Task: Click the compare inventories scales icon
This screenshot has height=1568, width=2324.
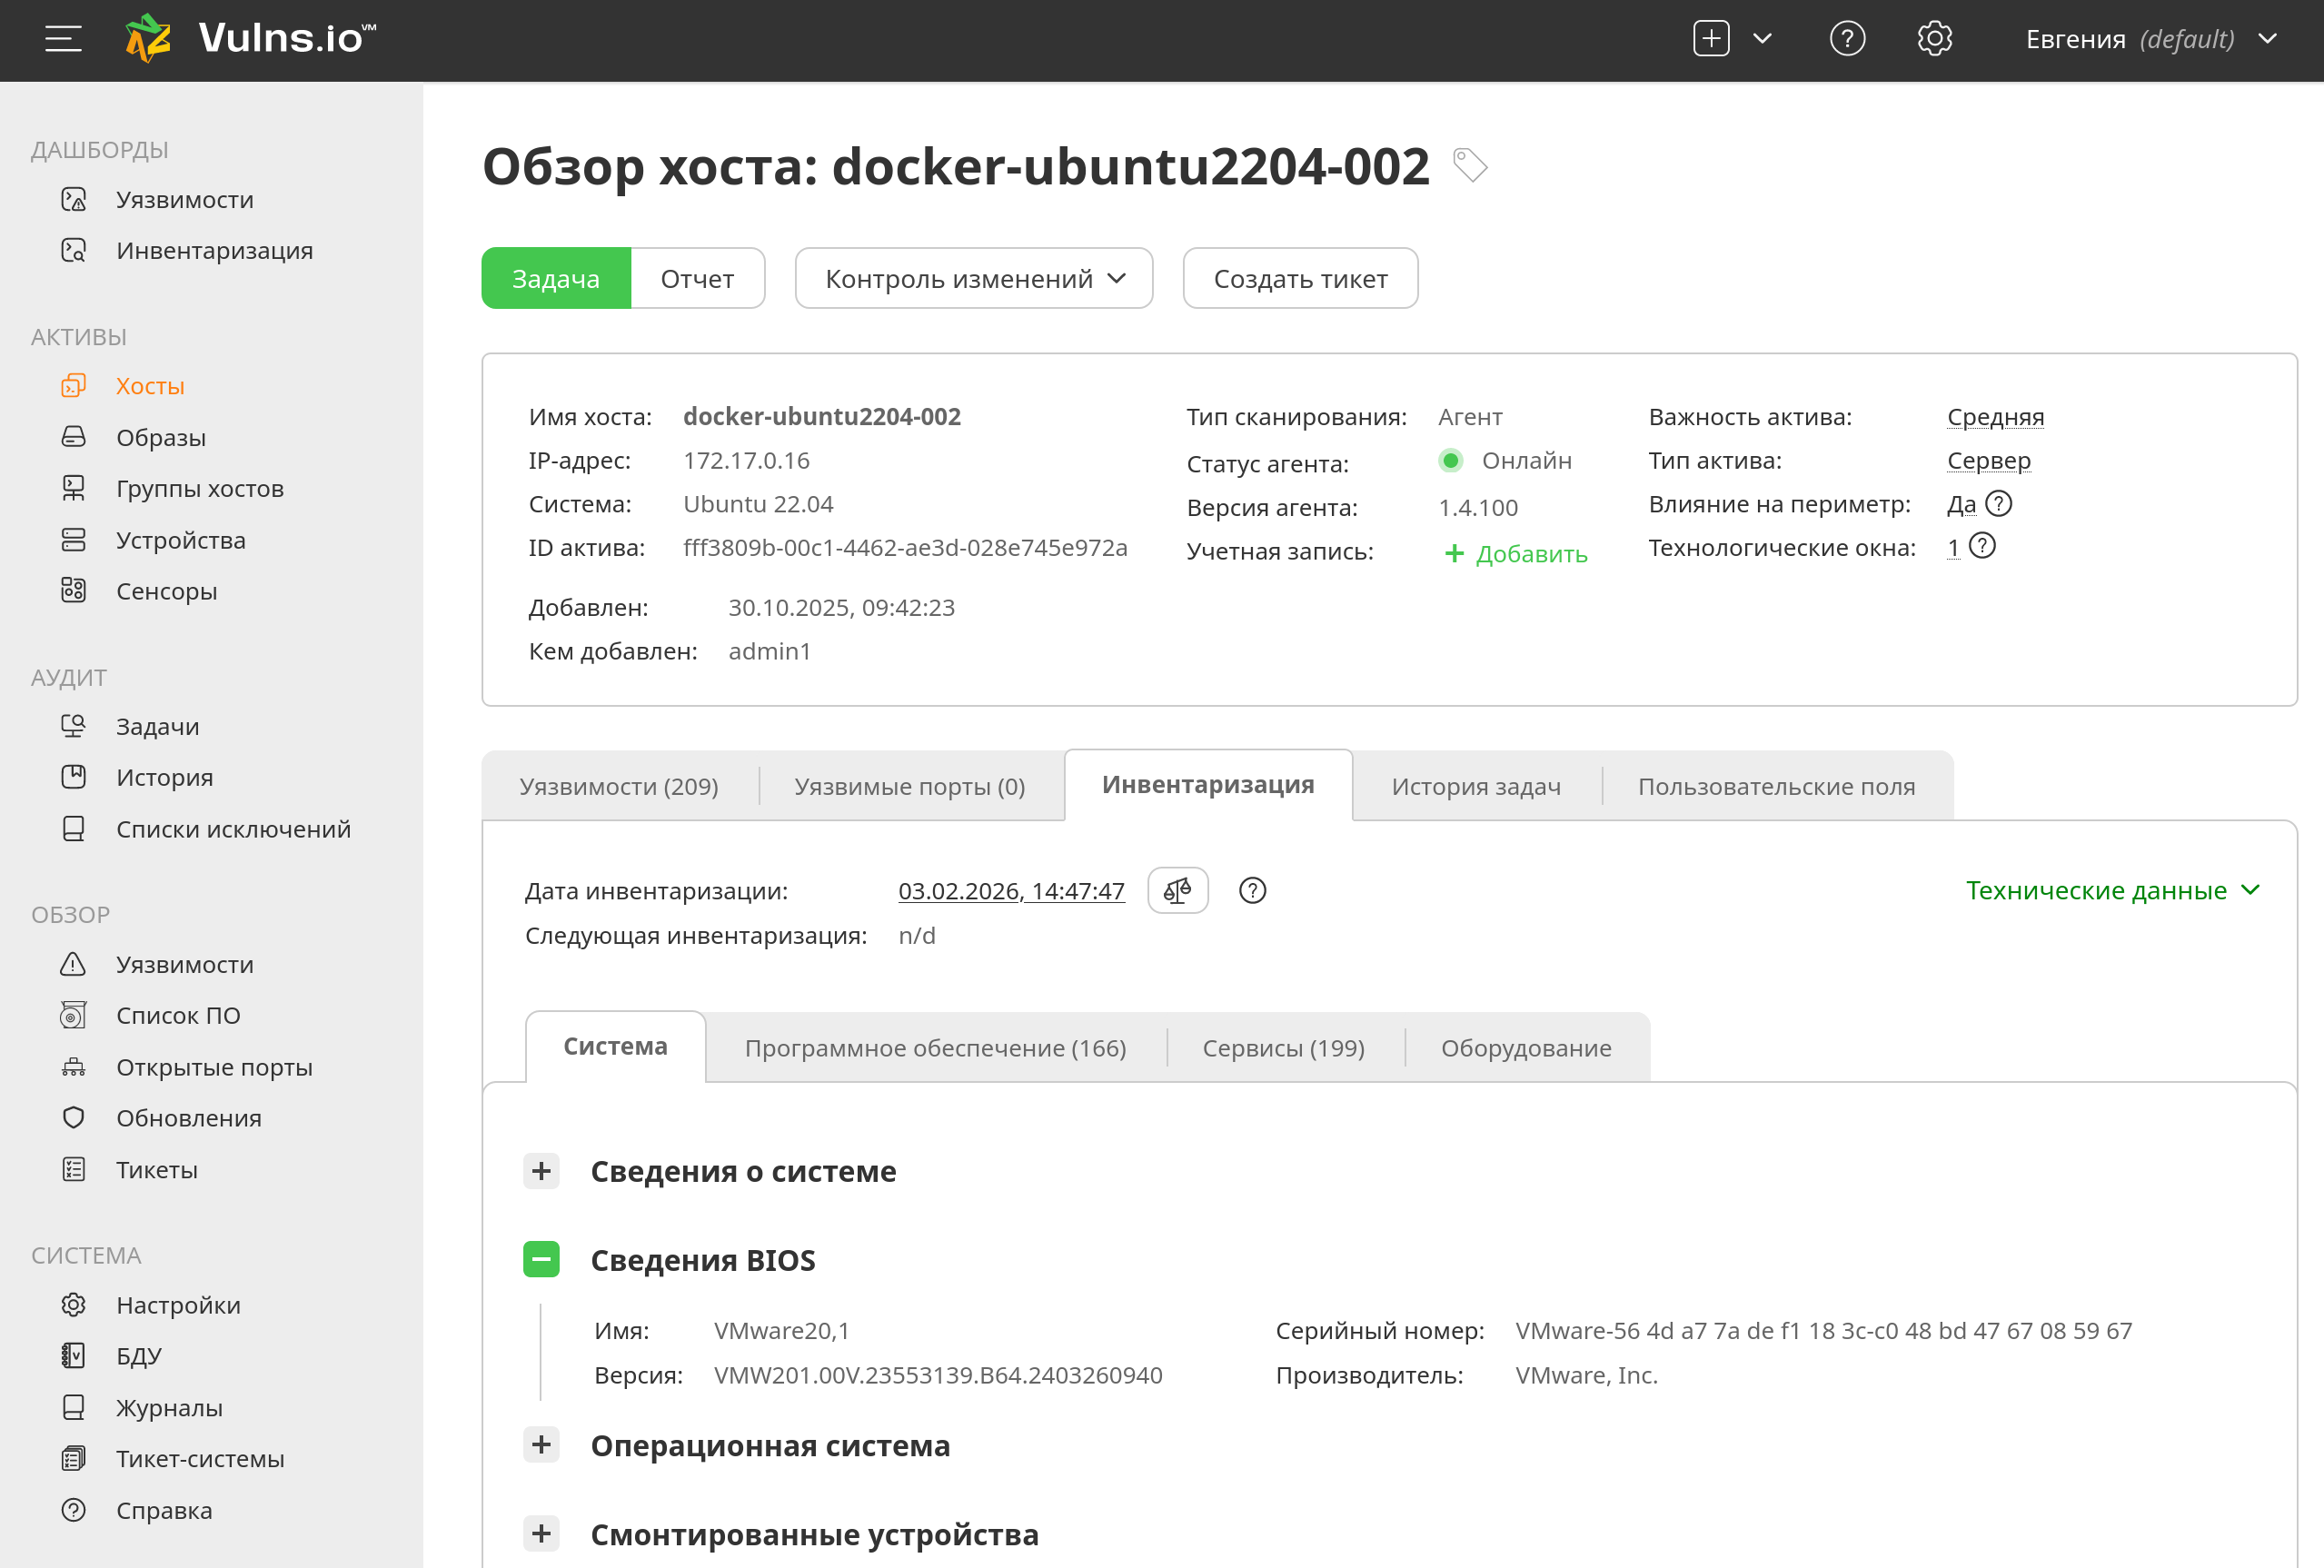Action: point(1177,890)
